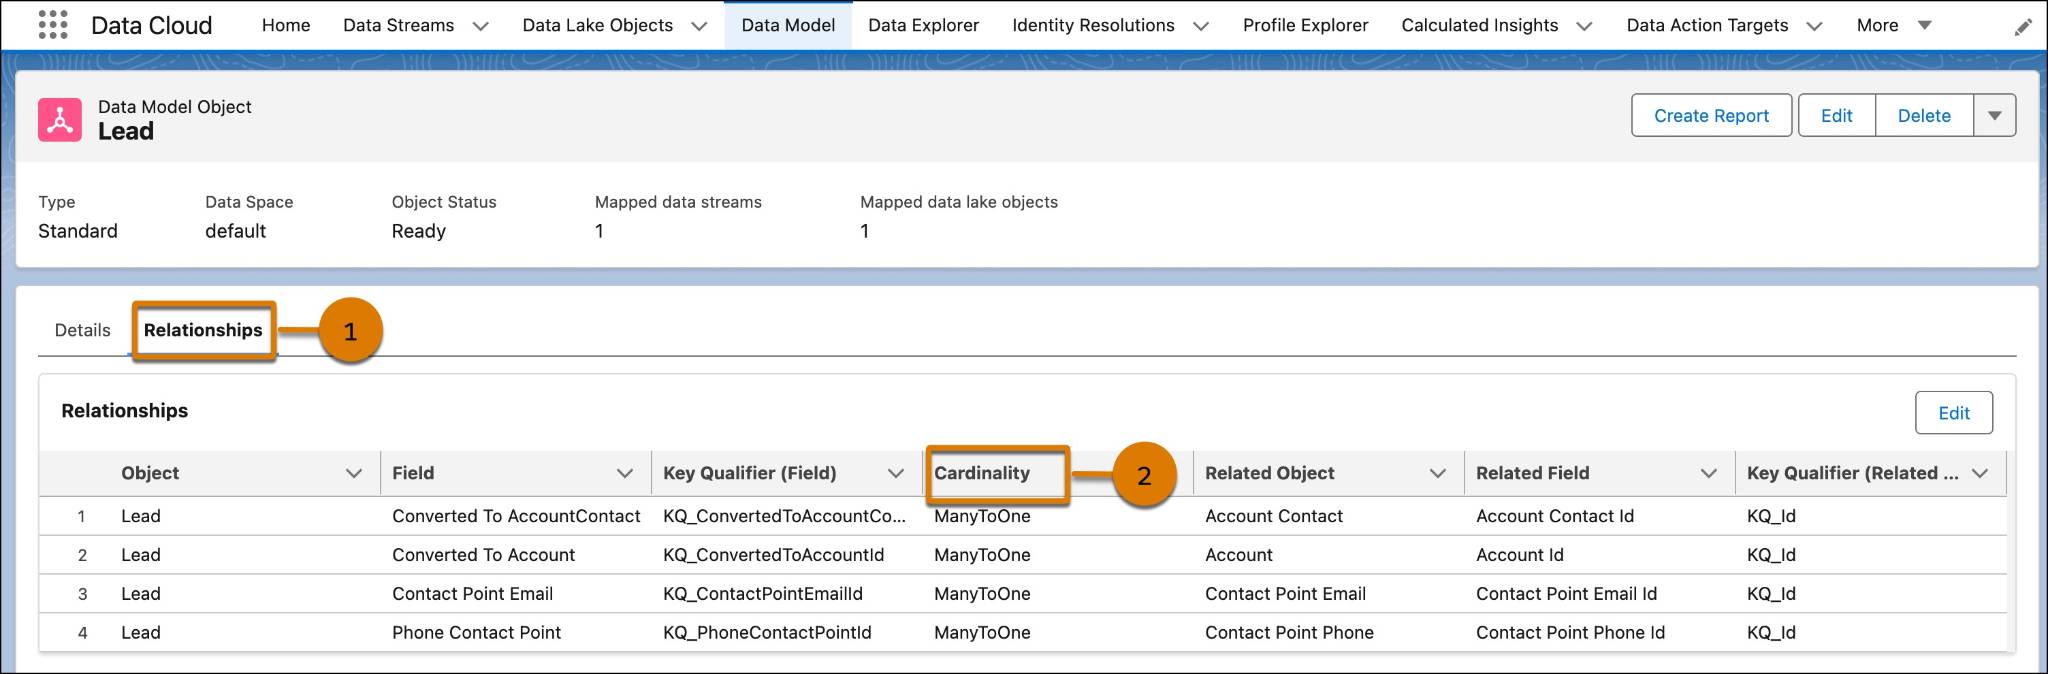
Task: Click the Converted To AccountContact field cell
Action: [x=516, y=516]
